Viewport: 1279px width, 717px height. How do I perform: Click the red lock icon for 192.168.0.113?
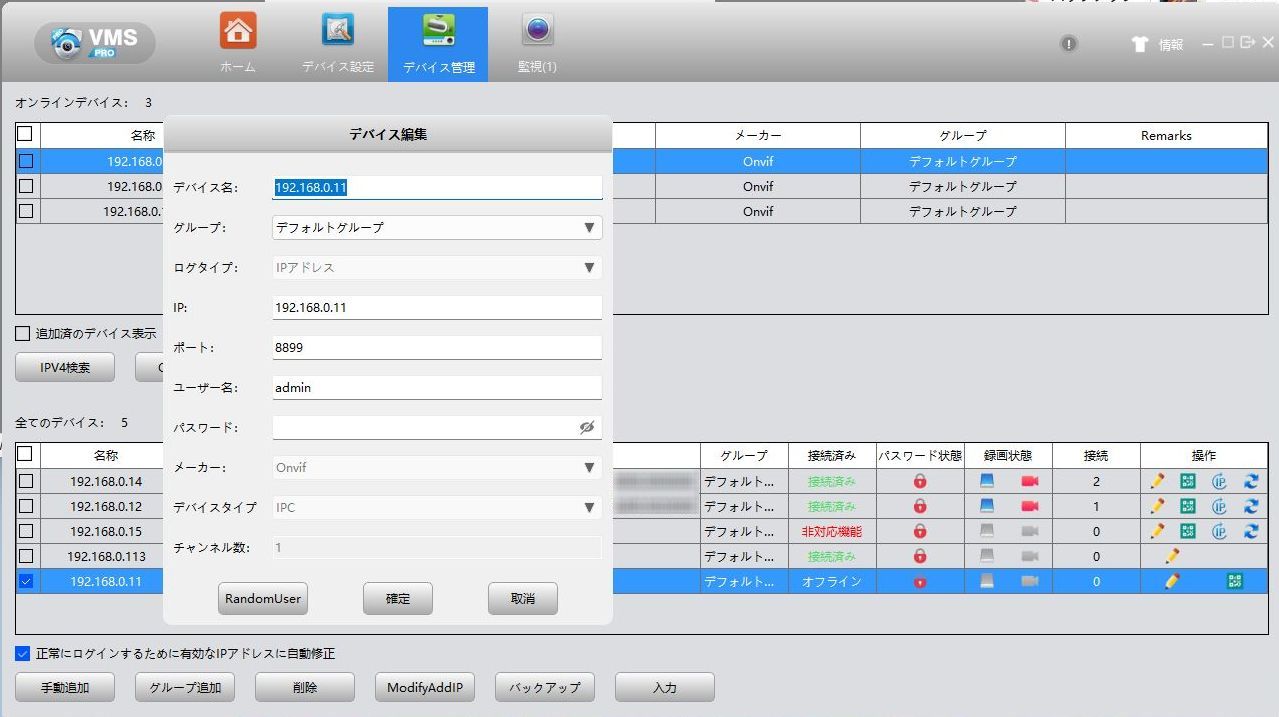coord(920,556)
